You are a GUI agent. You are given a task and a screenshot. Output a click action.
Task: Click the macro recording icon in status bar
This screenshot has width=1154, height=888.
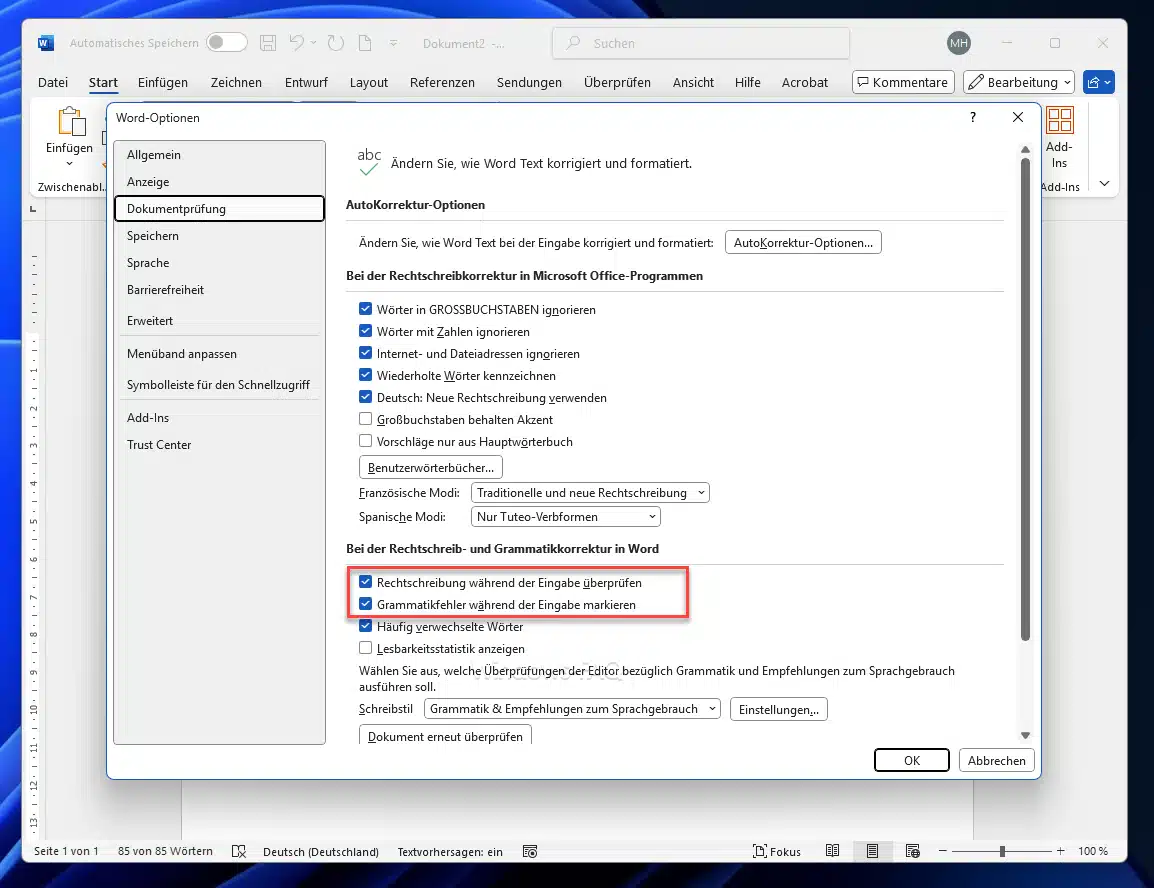[x=530, y=851]
